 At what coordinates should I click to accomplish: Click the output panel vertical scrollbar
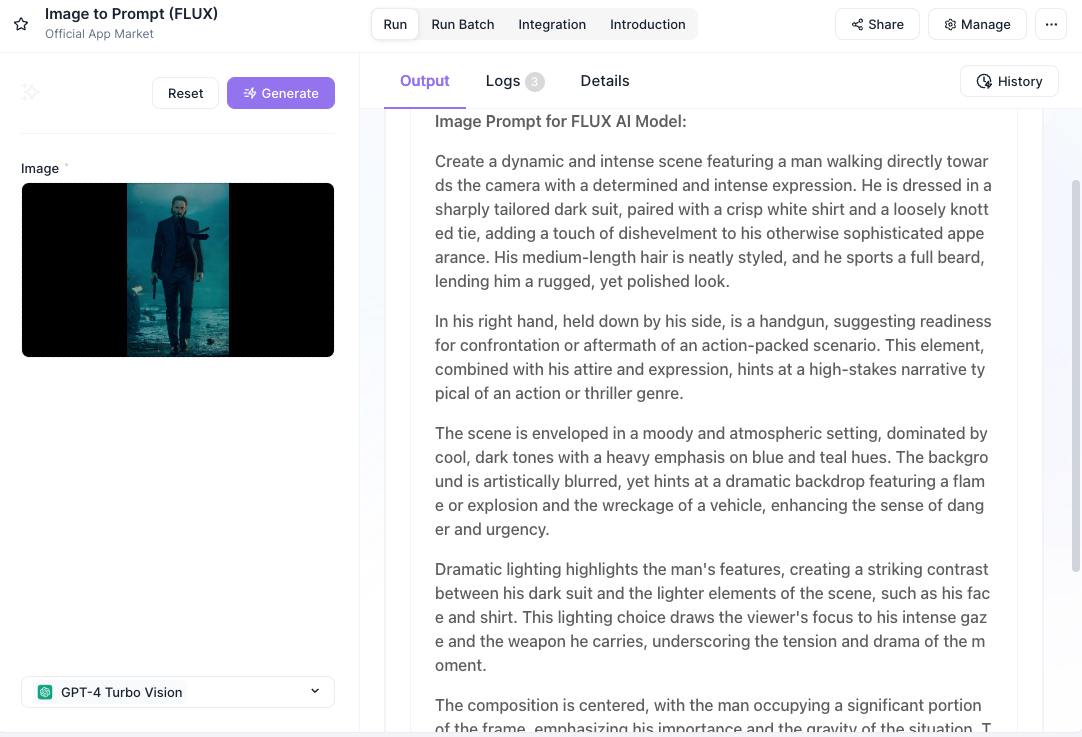1075,375
